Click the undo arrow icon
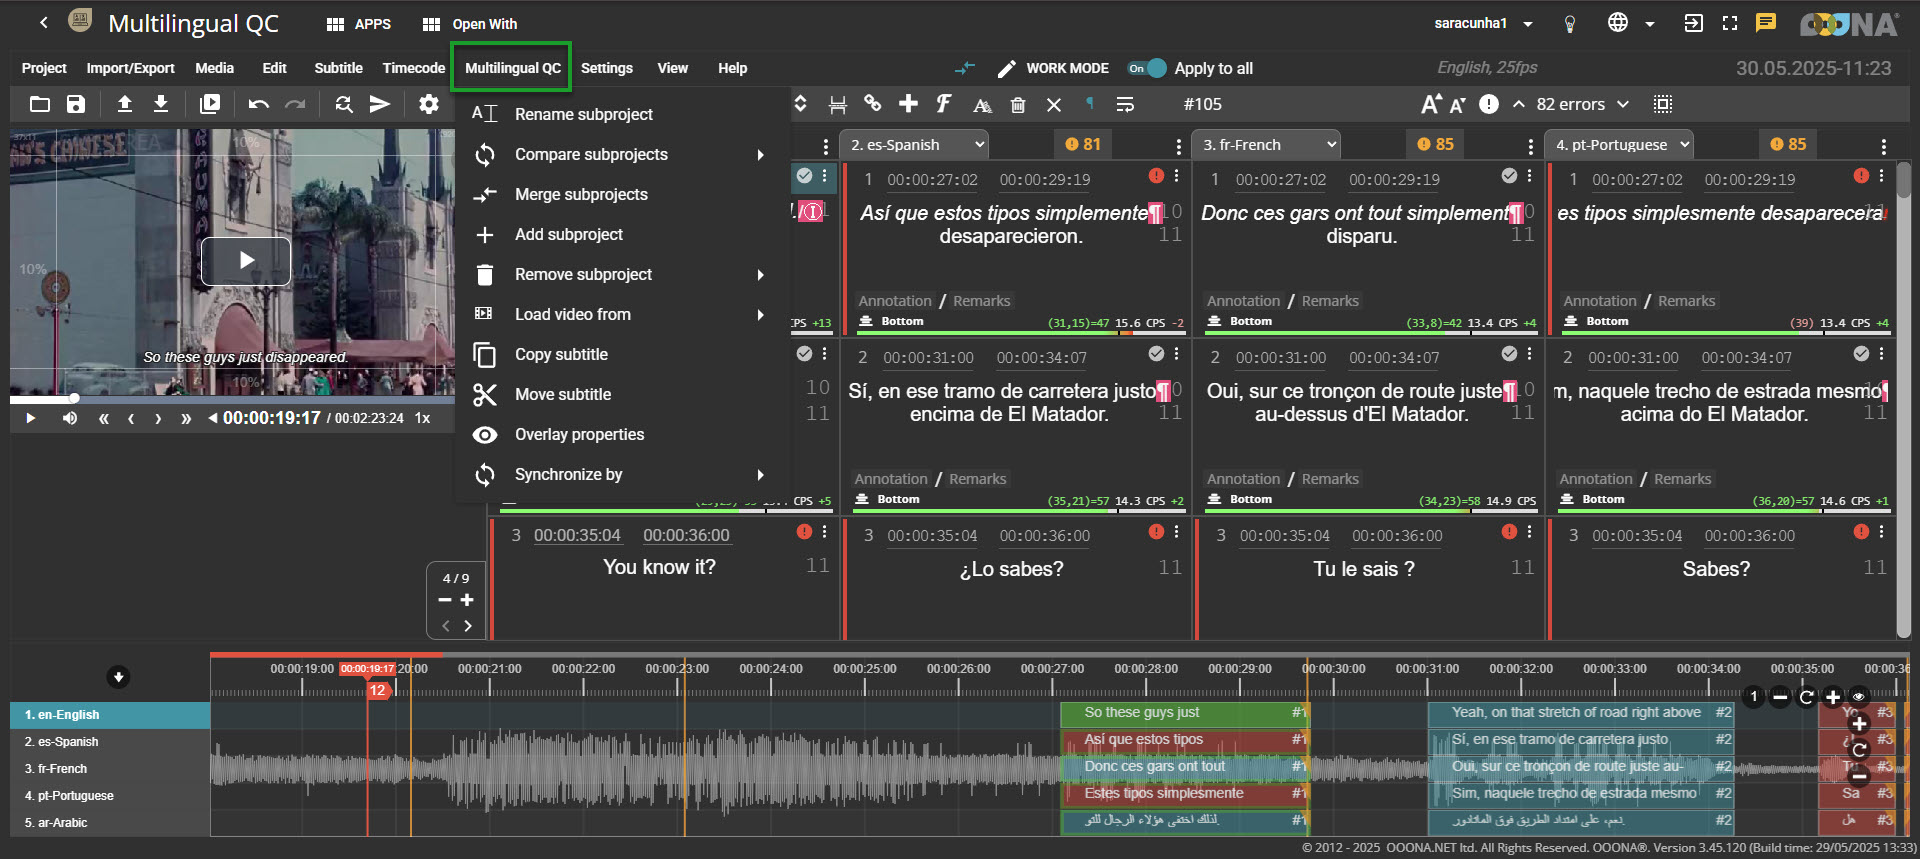The height and width of the screenshot is (859, 1920). coord(259,104)
